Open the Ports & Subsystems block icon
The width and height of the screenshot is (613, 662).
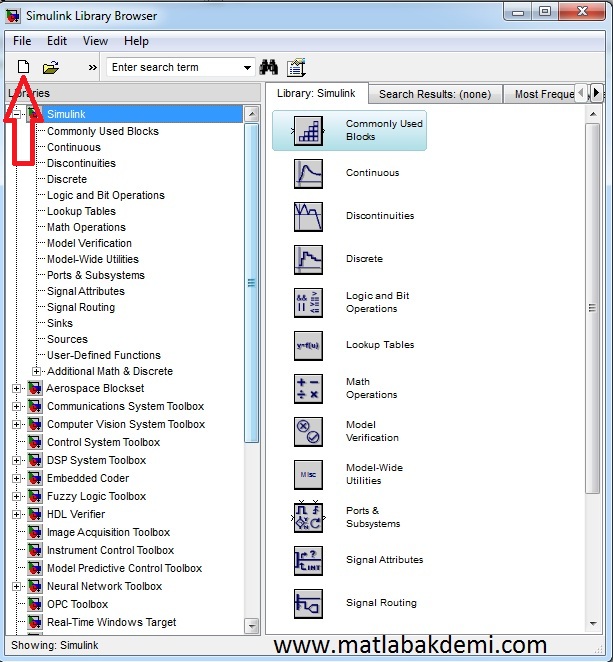[308, 518]
